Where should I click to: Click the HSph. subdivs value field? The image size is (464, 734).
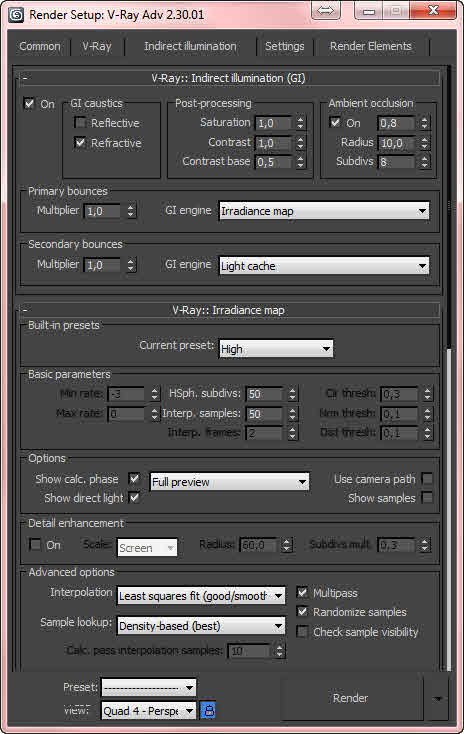[265, 394]
